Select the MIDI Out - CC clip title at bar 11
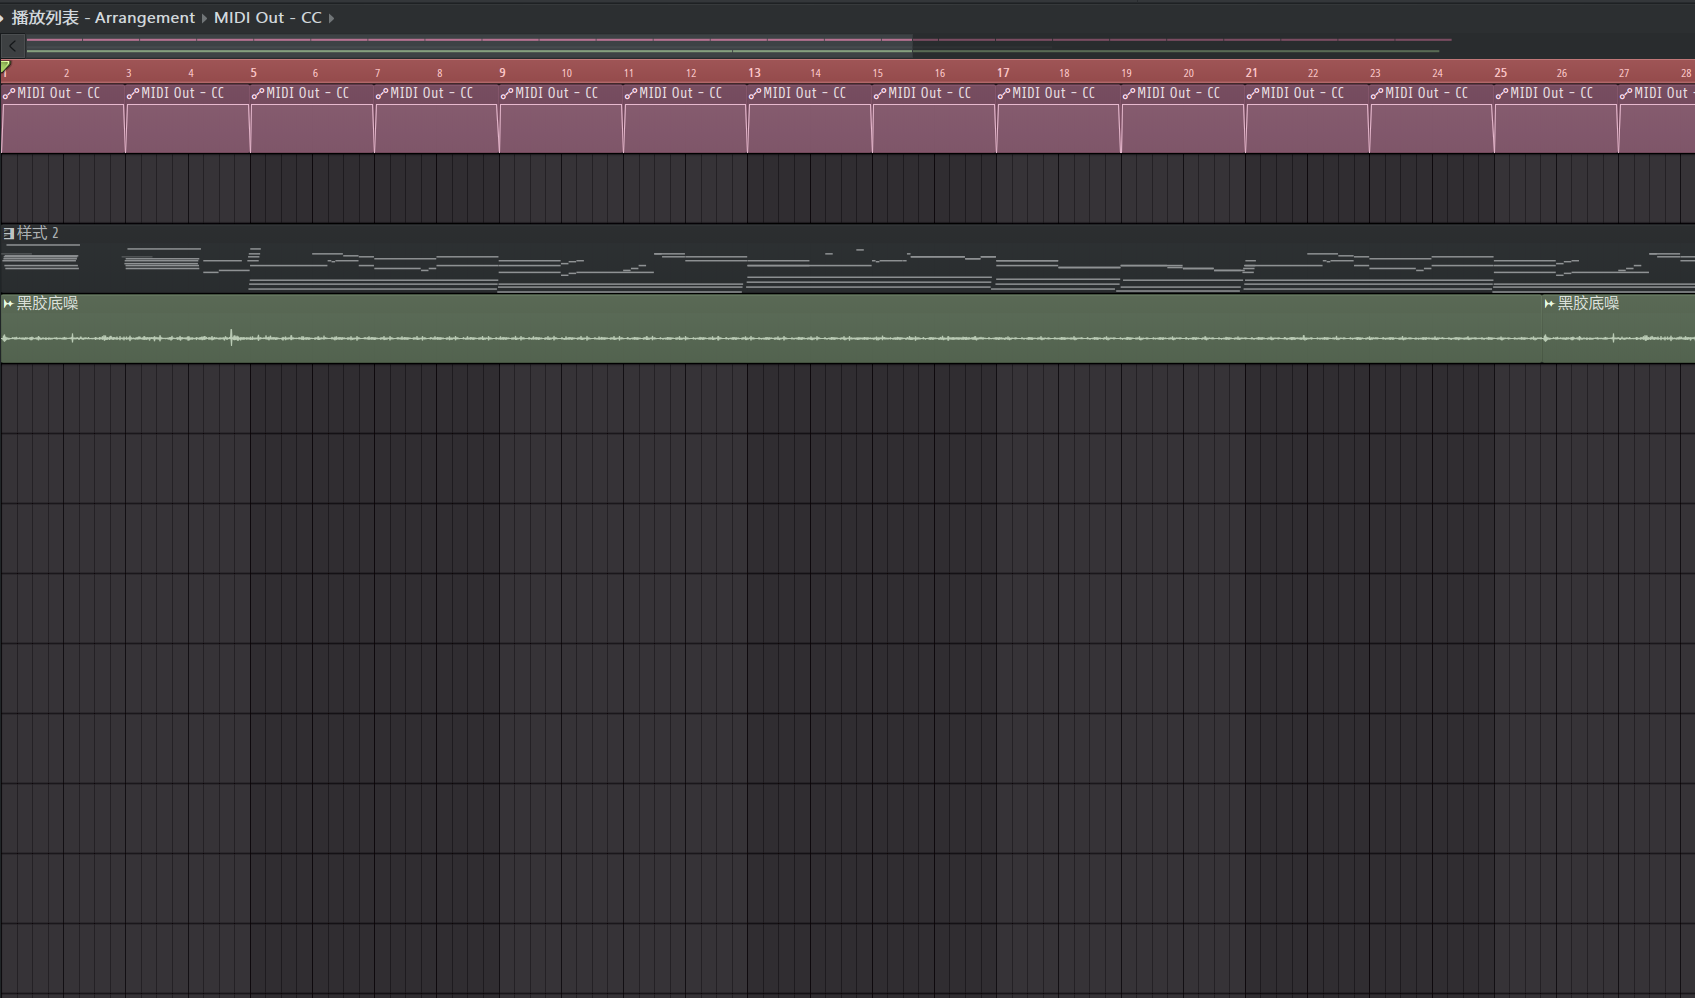This screenshot has width=1695, height=998. 681,93
